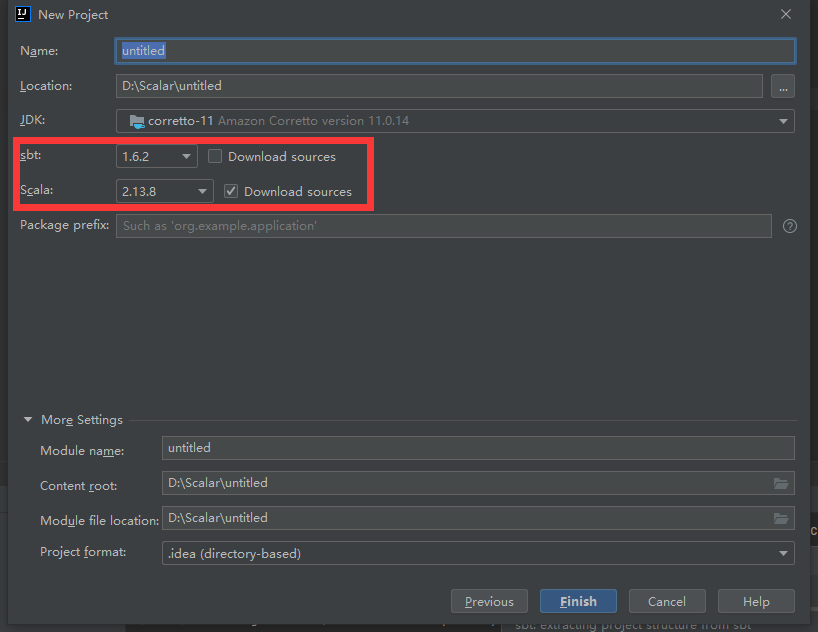Click the Name label
The image size is (818, 632).
tap(39, 51)
